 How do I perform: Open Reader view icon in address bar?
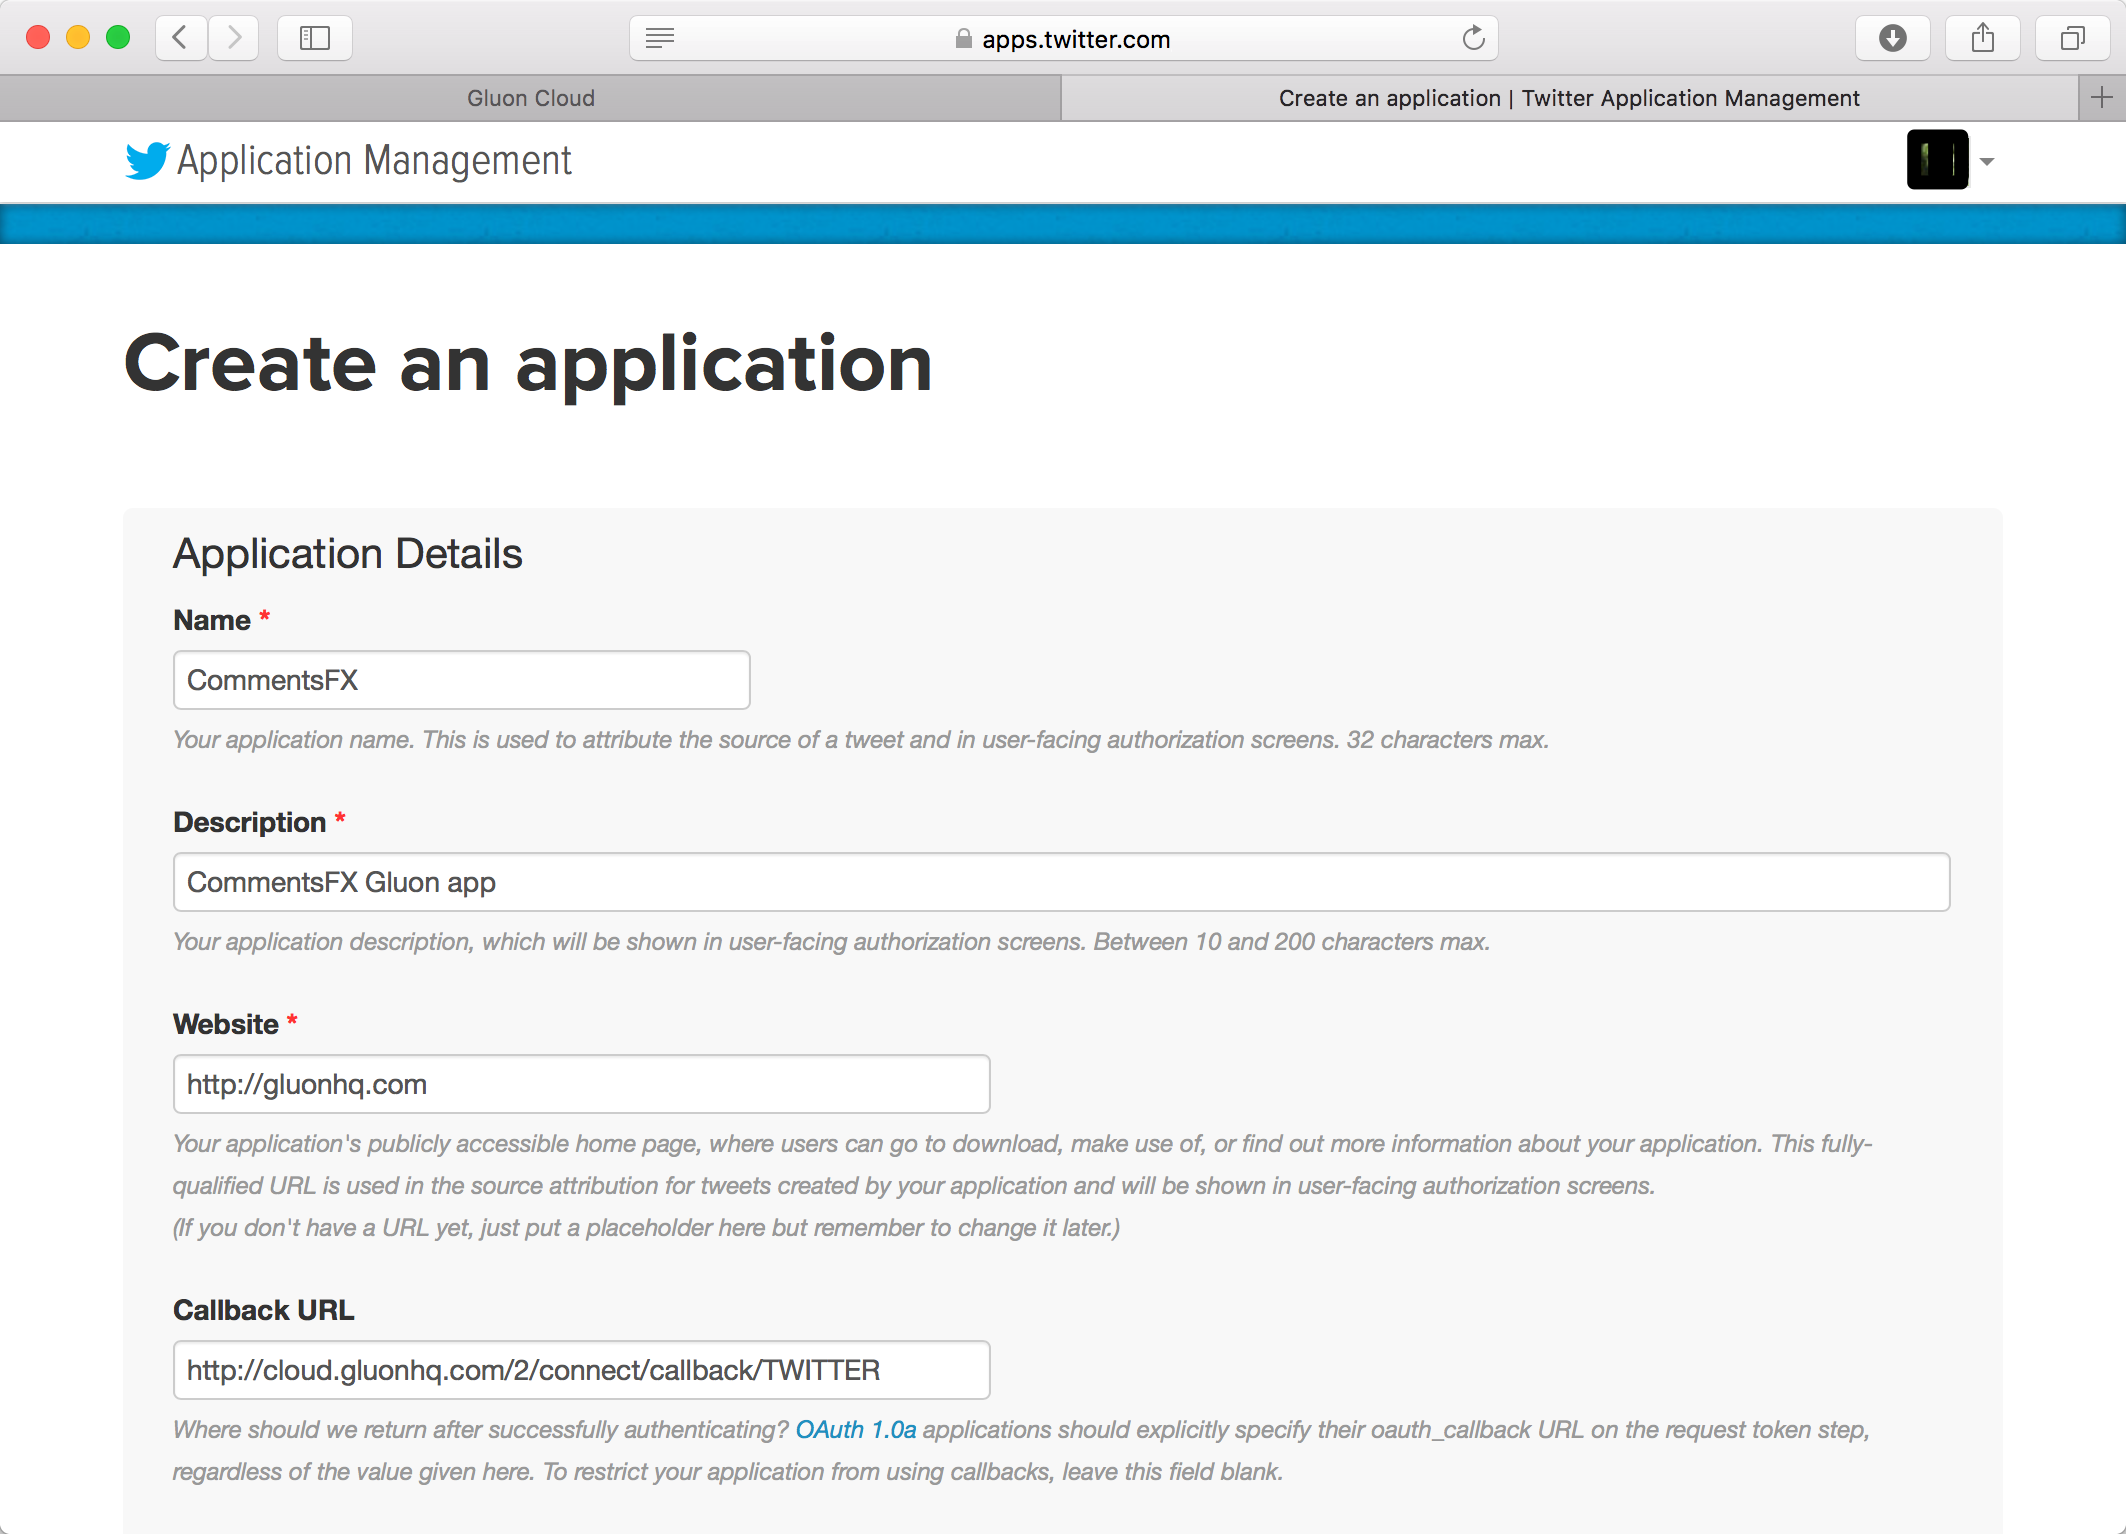pyautogui.click(x=660, y=38)
